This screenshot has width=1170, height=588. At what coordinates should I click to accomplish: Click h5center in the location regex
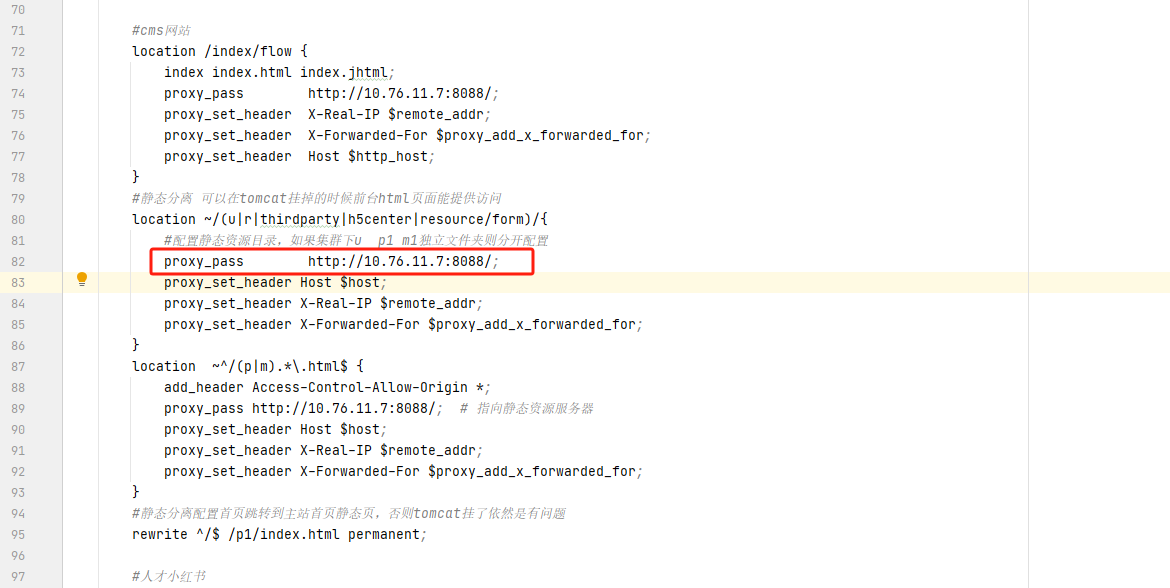coord(380,219)
